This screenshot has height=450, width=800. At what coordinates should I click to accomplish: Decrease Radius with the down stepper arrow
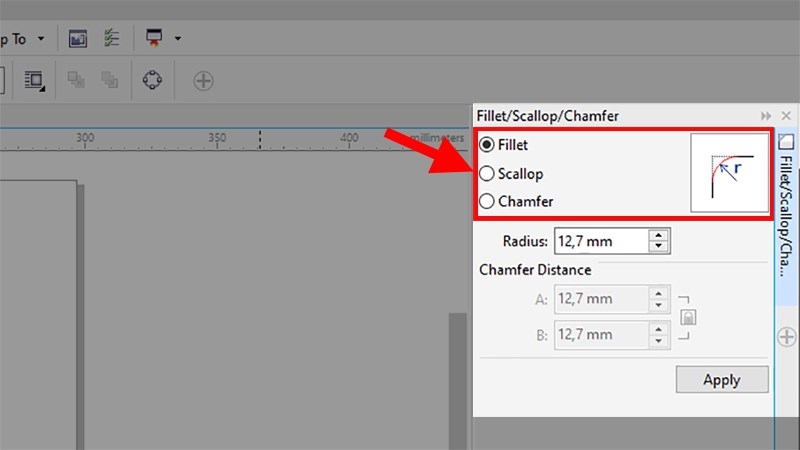tap(658, 246)
